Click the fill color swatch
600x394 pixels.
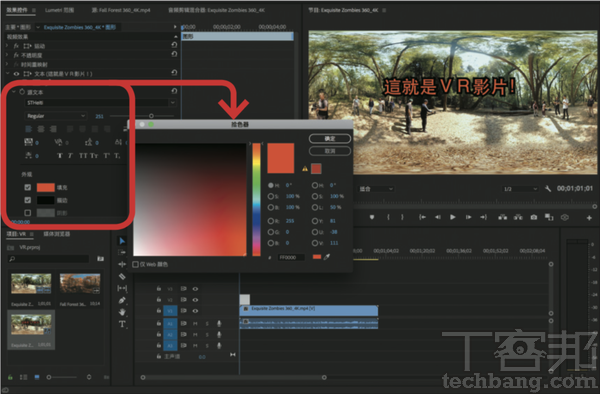point(46,187)
